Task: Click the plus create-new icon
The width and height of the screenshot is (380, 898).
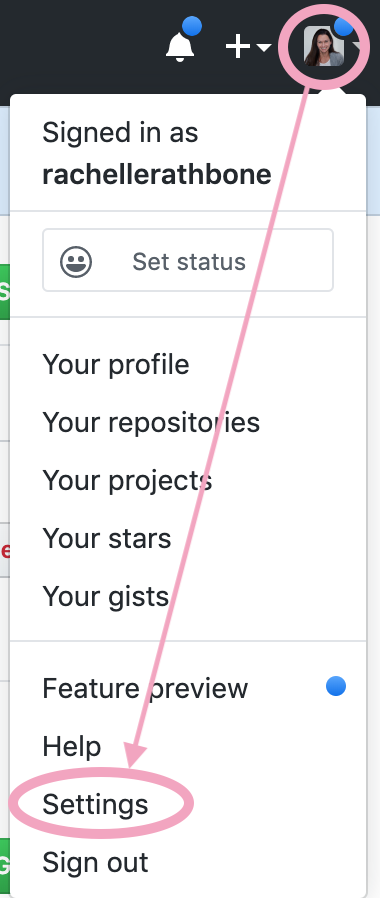Action: 238,46
